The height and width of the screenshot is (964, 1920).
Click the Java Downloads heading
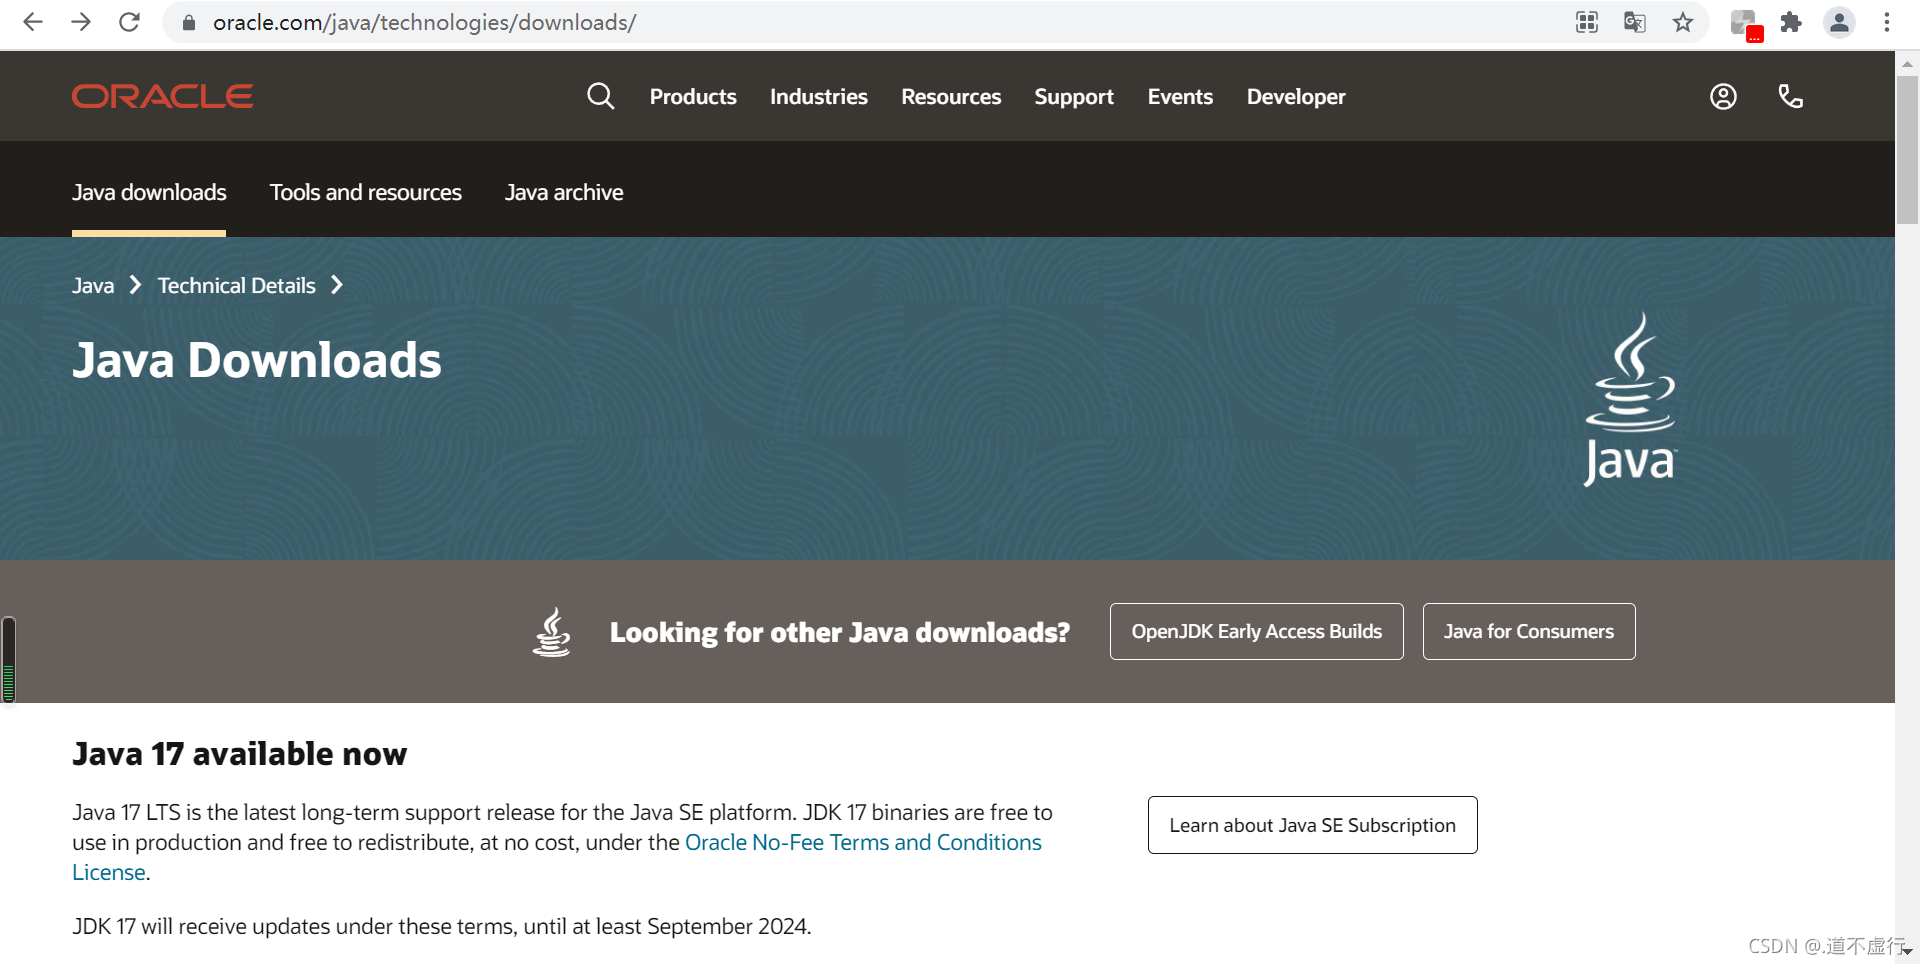[257, 360]
